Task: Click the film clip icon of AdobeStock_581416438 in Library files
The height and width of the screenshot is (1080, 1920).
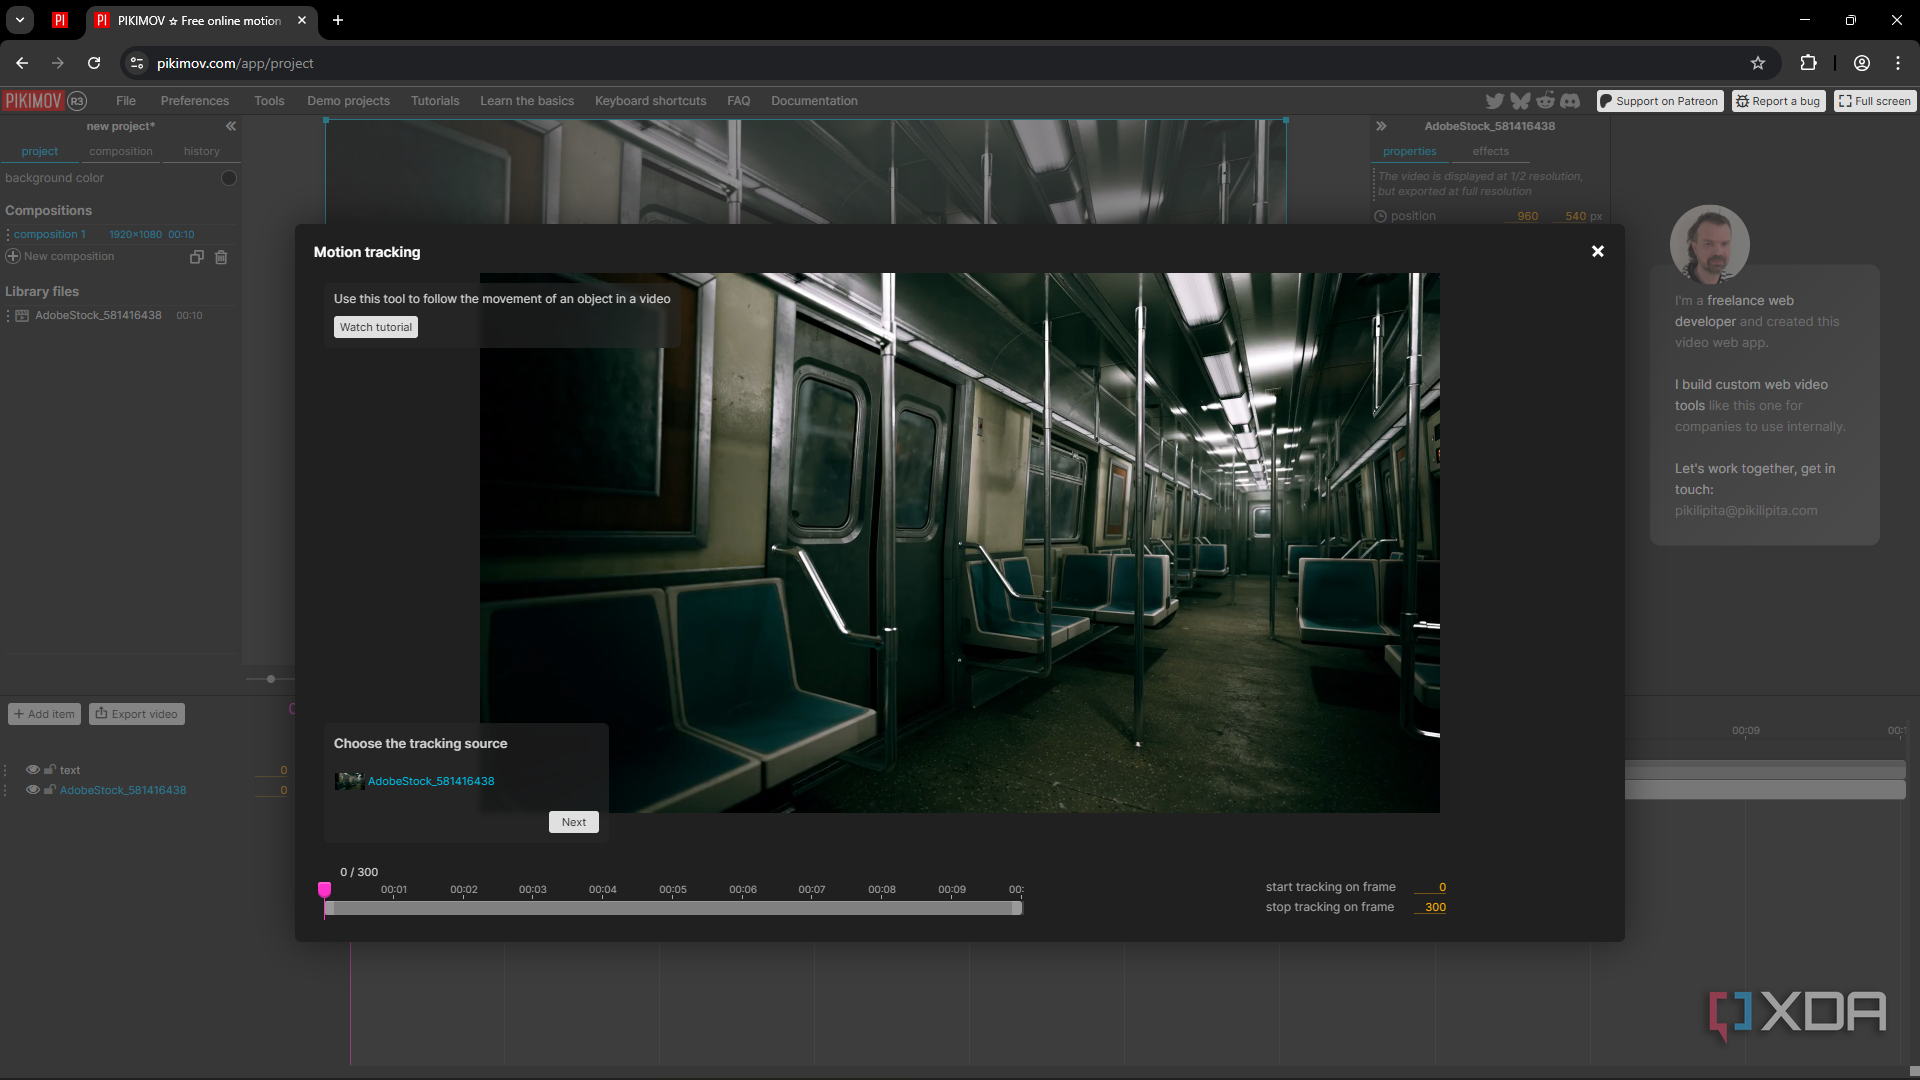Action: coord(22,316)
